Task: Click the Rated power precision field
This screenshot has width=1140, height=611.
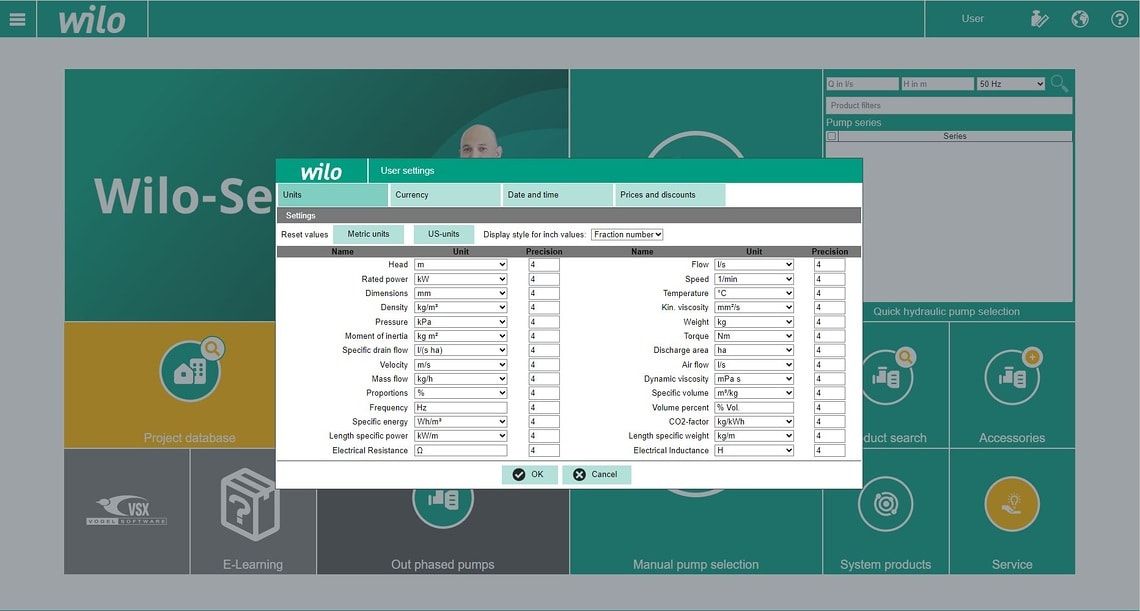Action: 544,279
